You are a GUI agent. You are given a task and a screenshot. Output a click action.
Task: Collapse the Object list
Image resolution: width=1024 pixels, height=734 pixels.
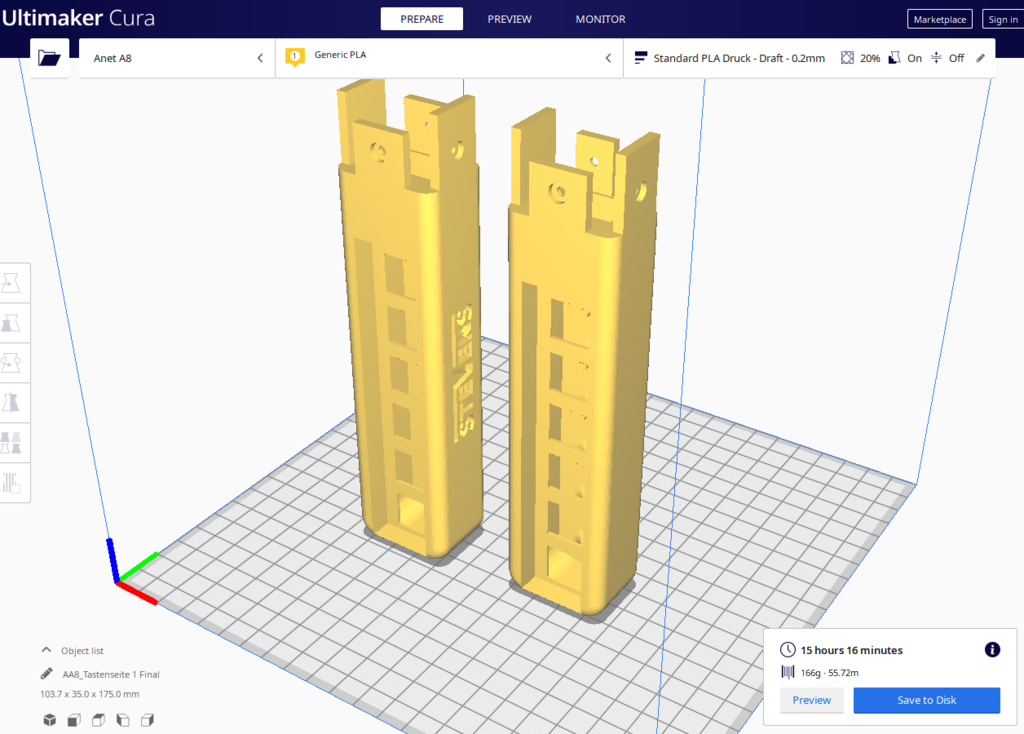pos(47,650)
